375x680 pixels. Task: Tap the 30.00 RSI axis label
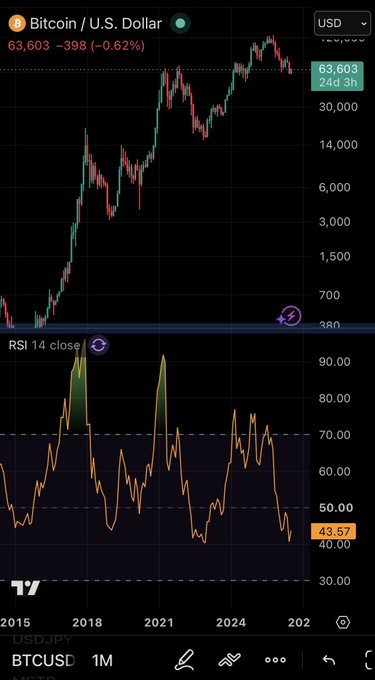pyautogui.click(x=335, y=581)
